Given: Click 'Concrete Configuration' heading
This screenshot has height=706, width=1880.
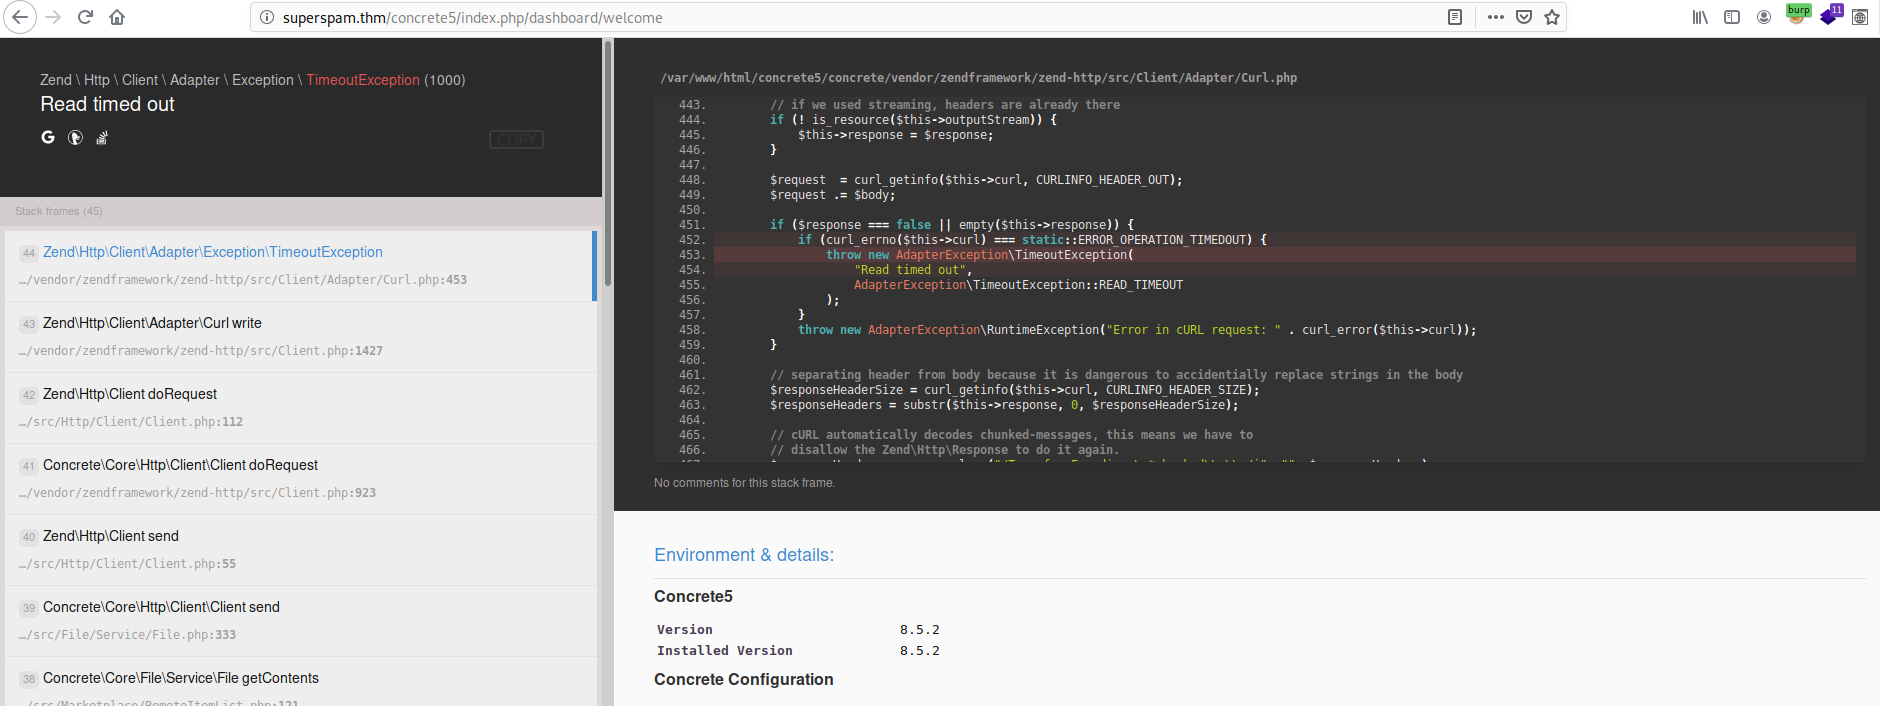Looking at the screenshot, I should coord(743,679).
